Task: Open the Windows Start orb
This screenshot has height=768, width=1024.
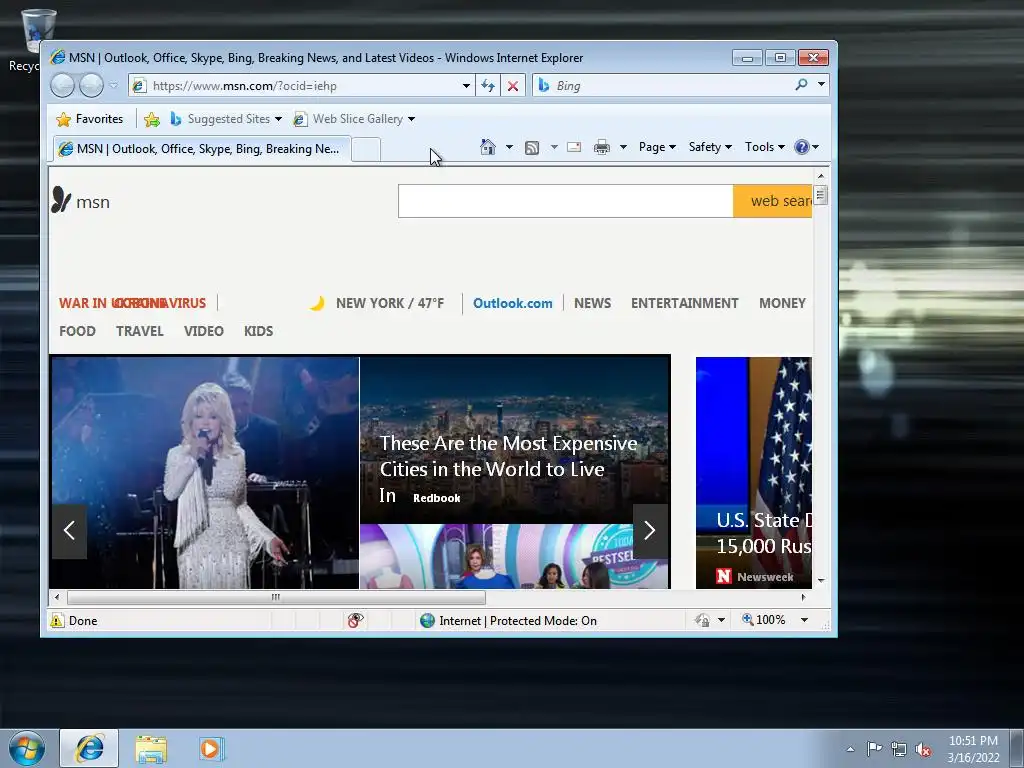Action: [27, 748]
